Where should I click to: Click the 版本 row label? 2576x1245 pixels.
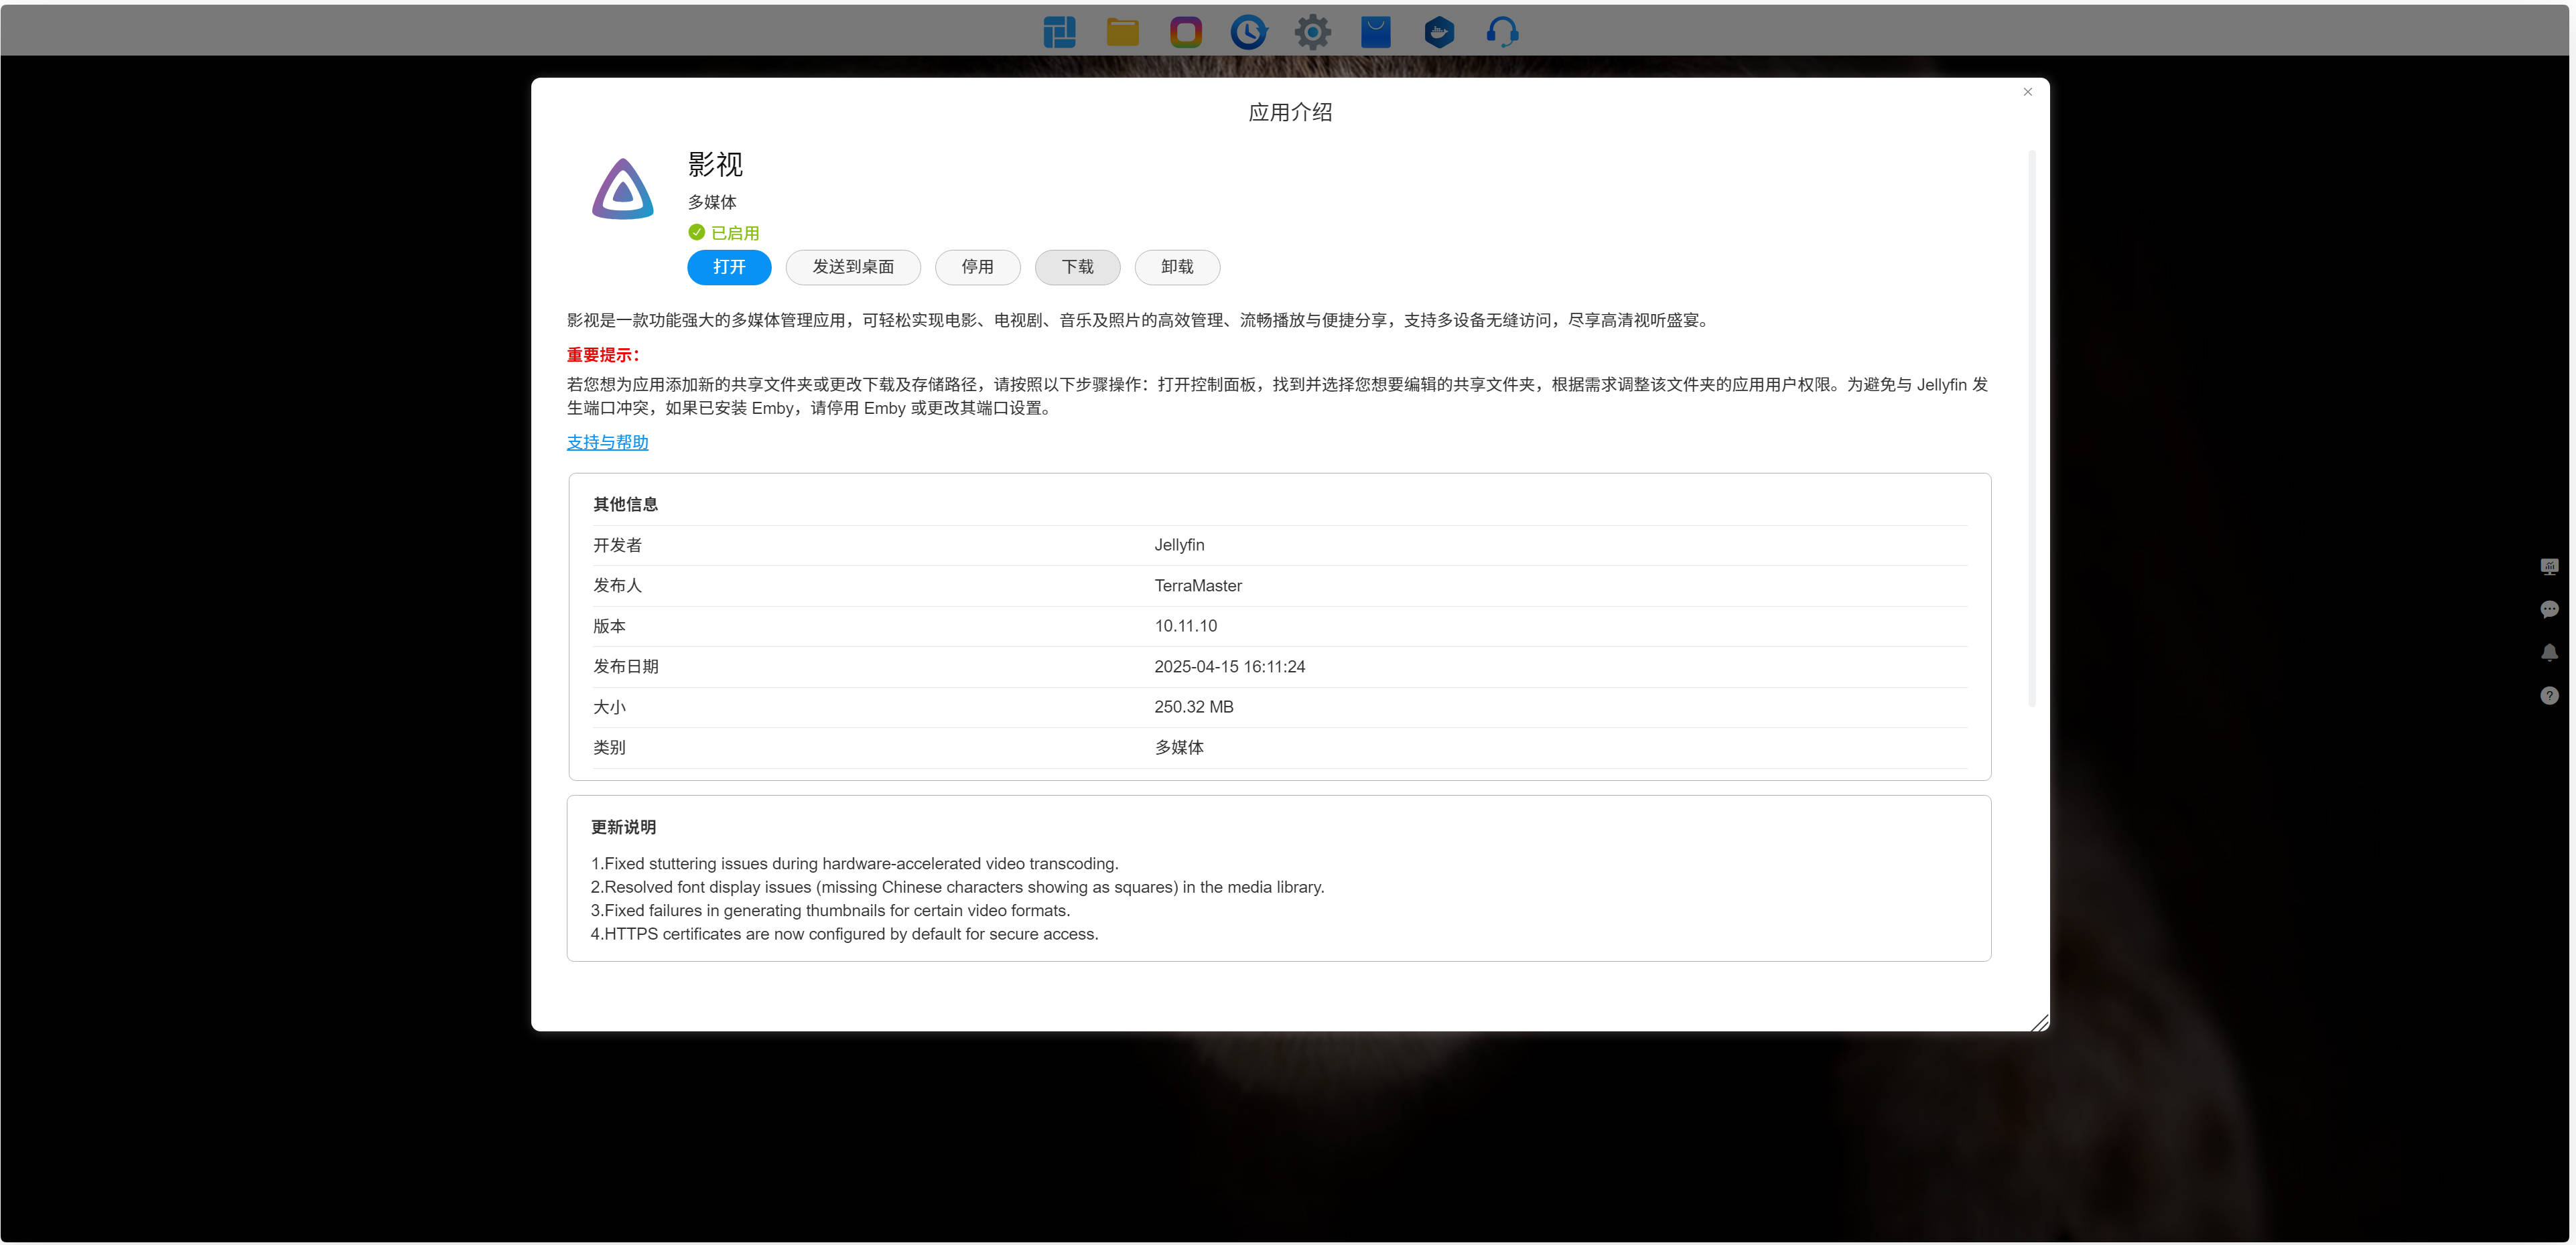[x=609, y=626]
